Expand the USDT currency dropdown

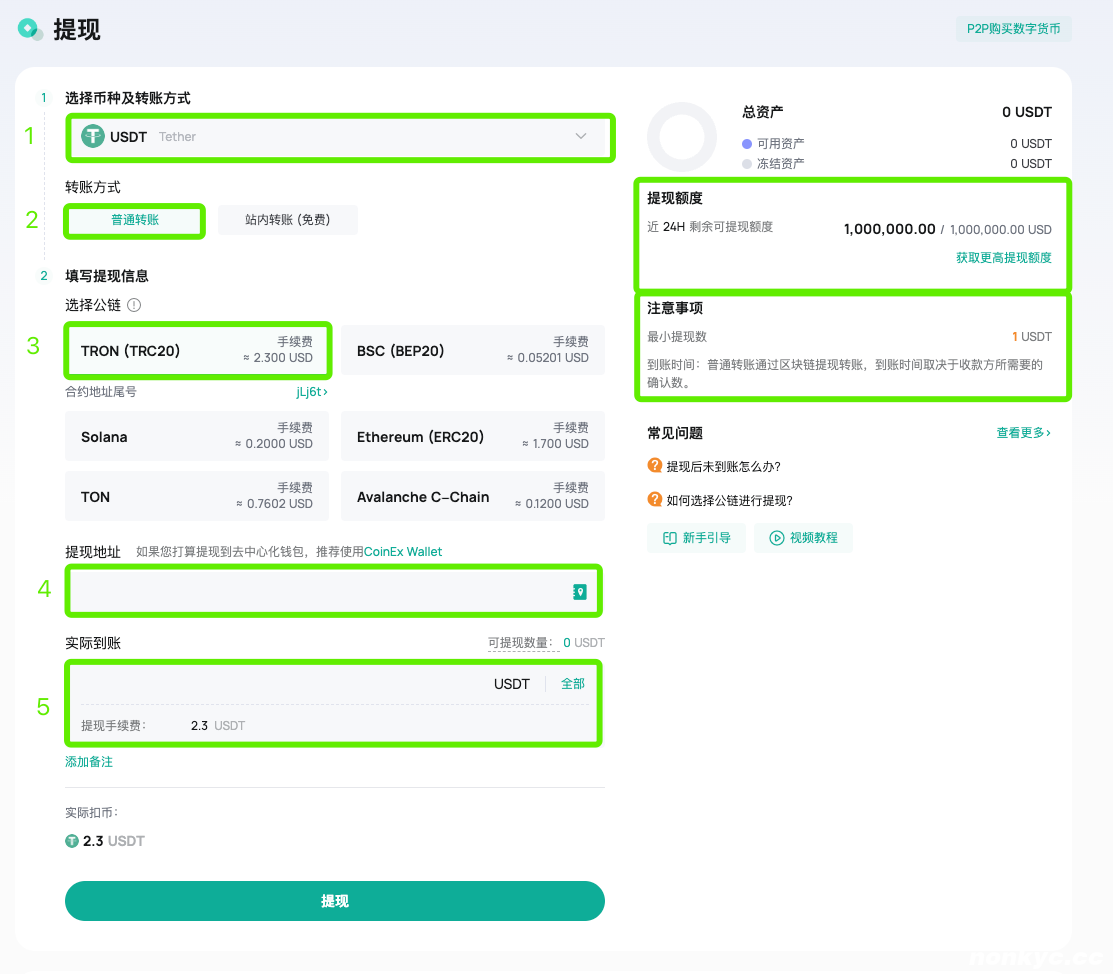[x=581, y=137]
